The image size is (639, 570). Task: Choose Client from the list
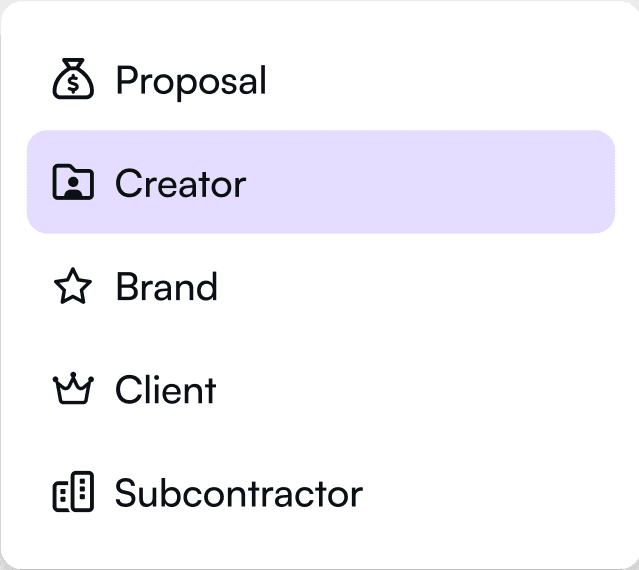coord(321,389)
